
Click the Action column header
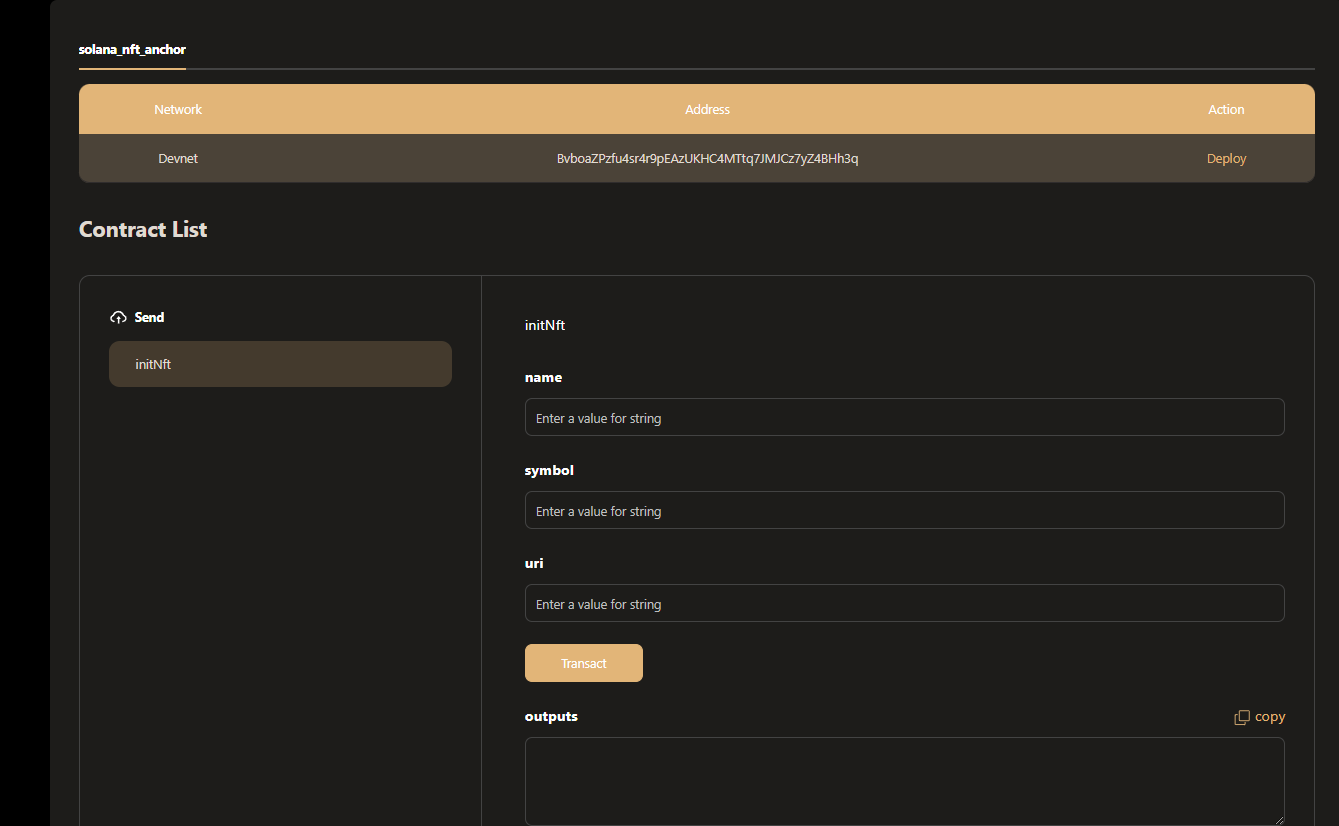(x=1226, y=109)
